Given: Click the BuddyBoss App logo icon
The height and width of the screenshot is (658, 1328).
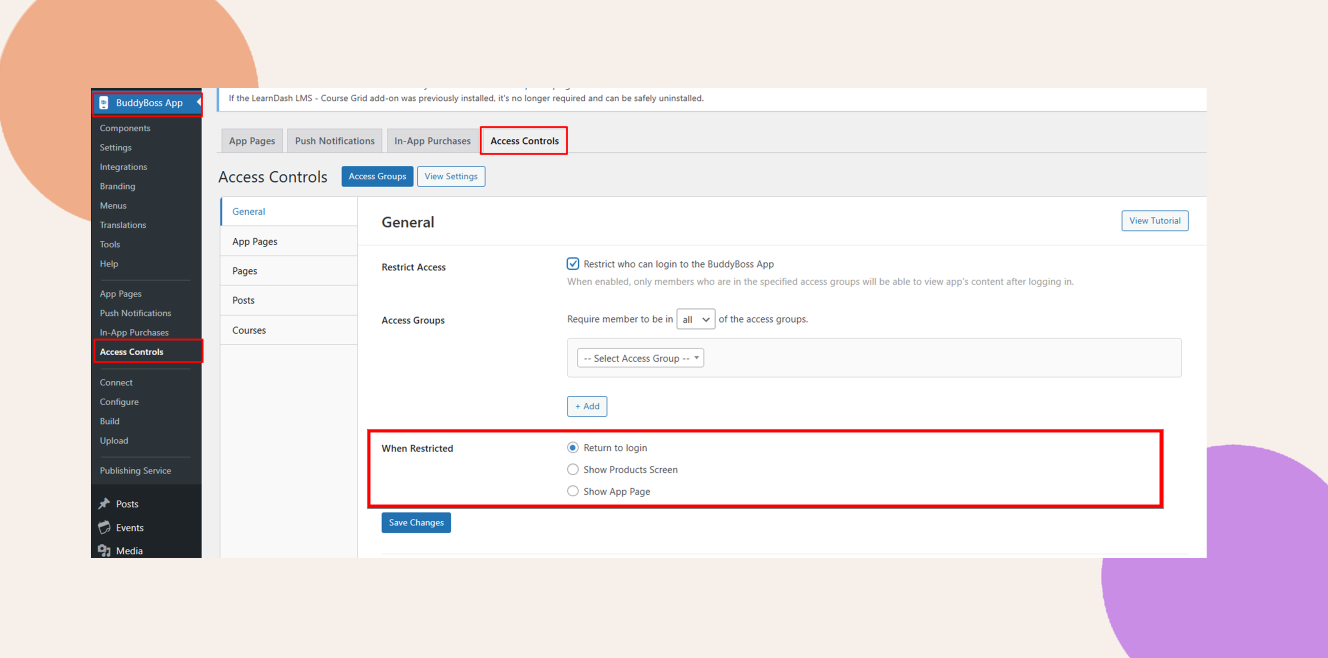Looking at the screenshot, I should [x=103, y=103].
